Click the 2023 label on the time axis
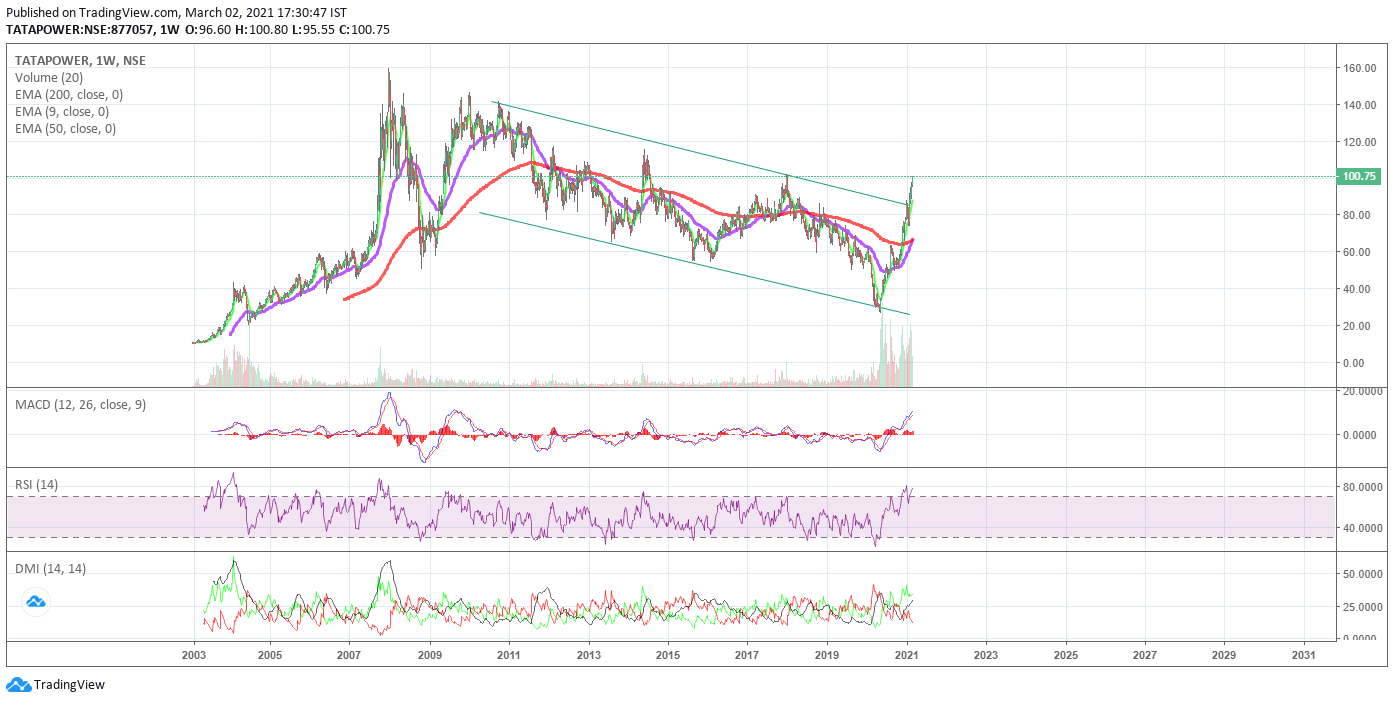This screenshot has width=1394, height=703. pos(986,655)
